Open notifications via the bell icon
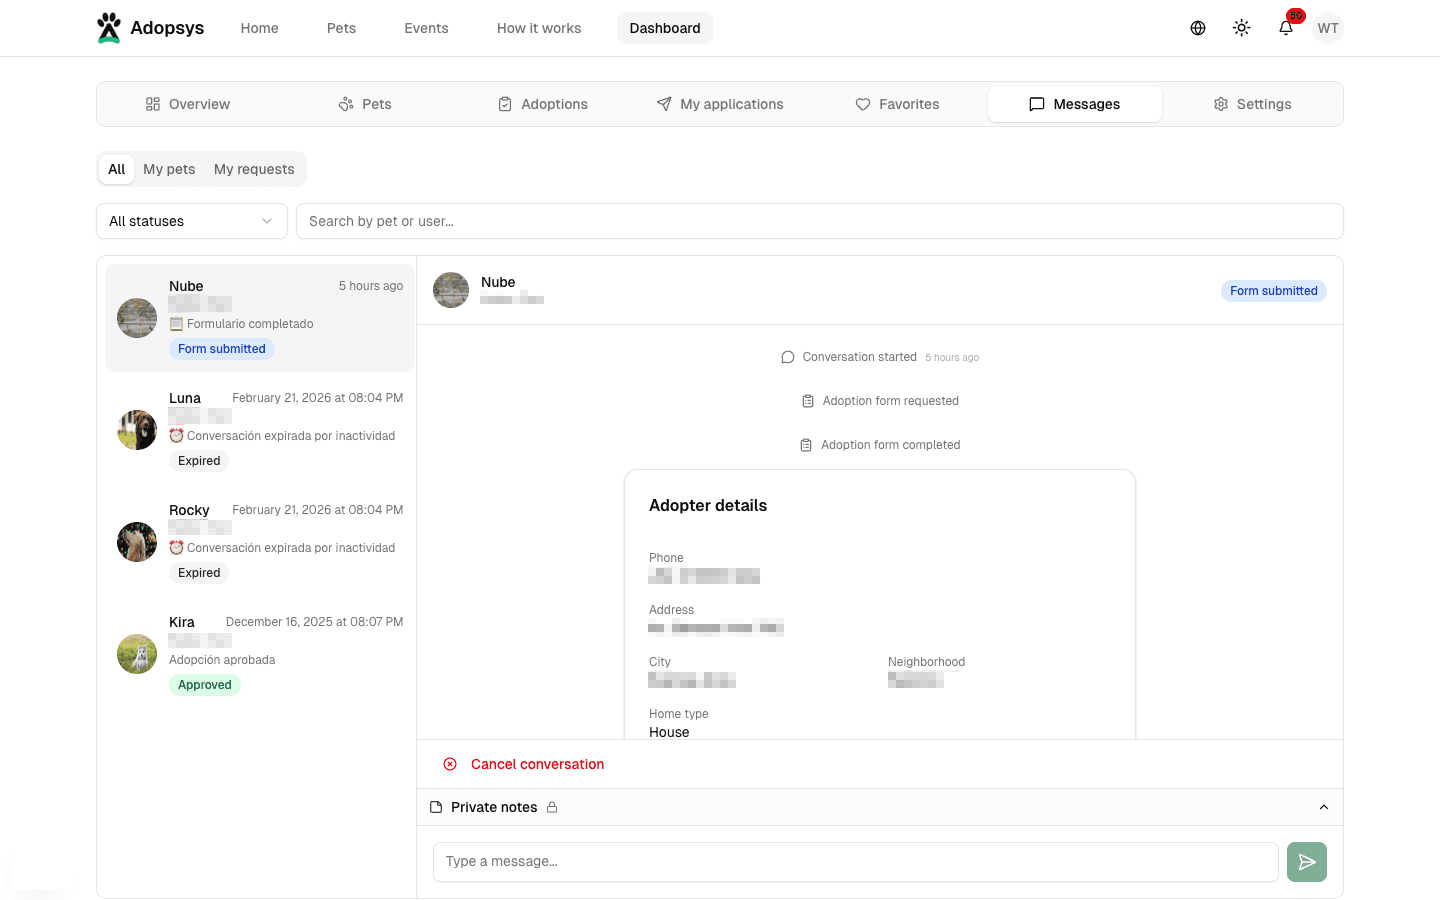The width and height of the screenshot is (1440, 900). coord(1285,27)
